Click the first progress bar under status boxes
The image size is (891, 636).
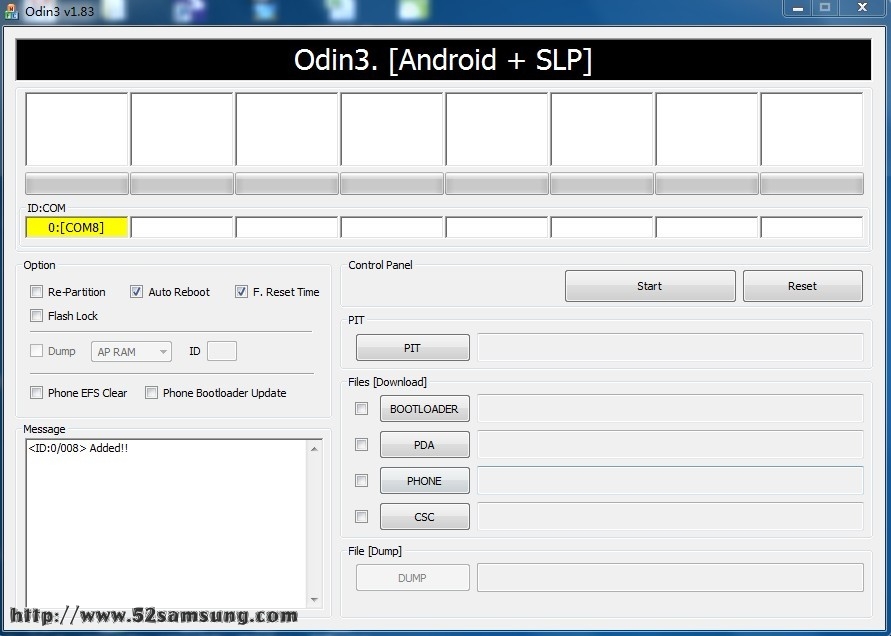(x=77, y=184)
